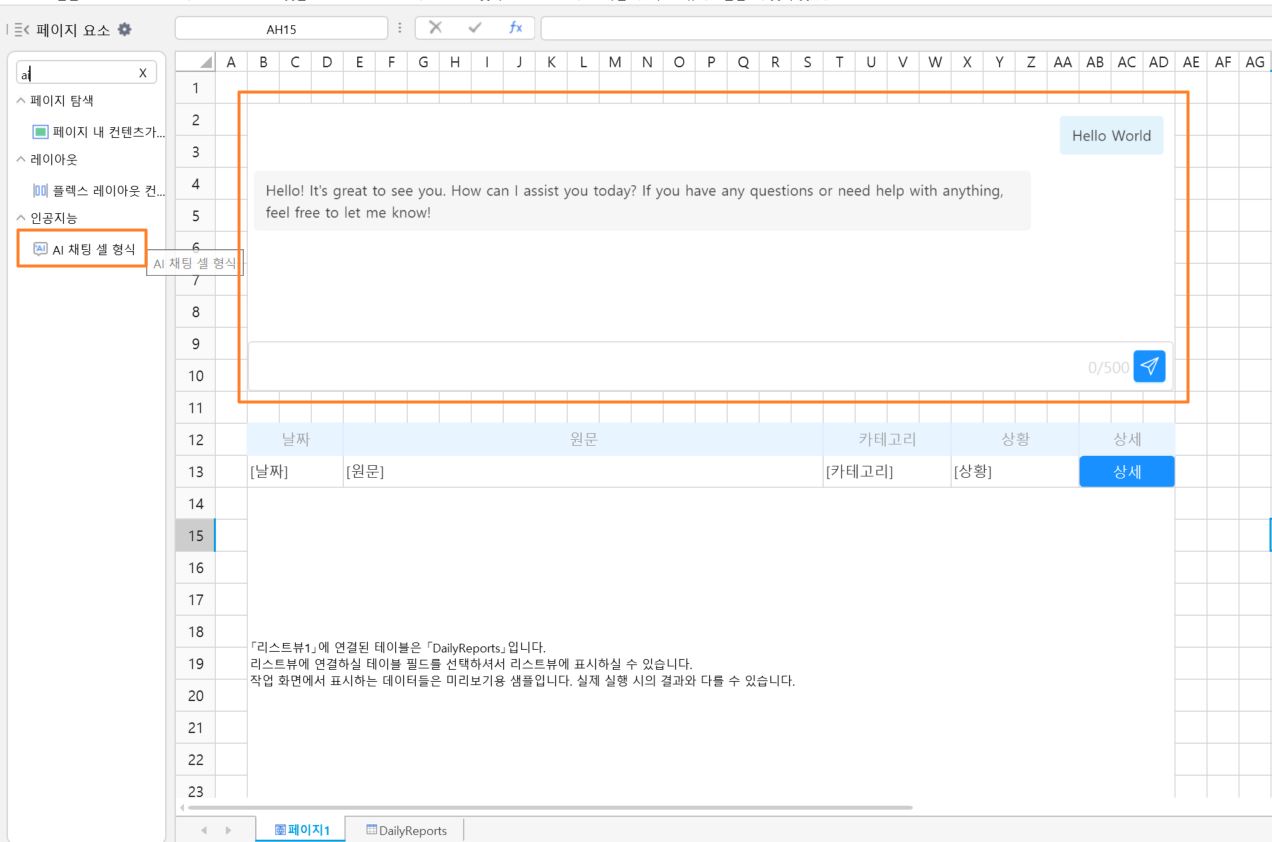Collapse the 레이아웃 section
1272x842 pixels.
point(22,159)
